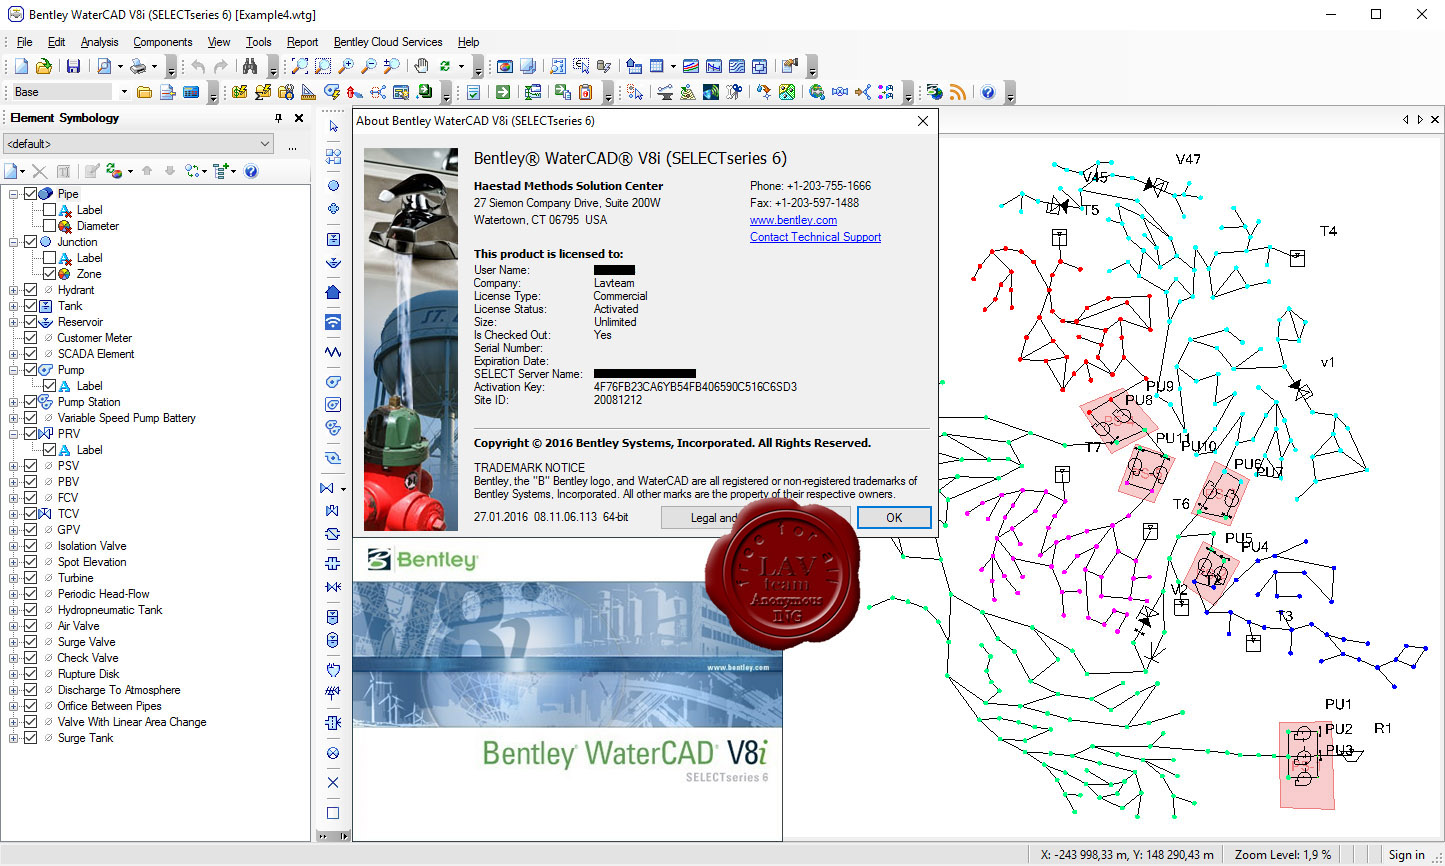
Task: Toggle the Tank checkbox
Action: [x=30, y=306]
